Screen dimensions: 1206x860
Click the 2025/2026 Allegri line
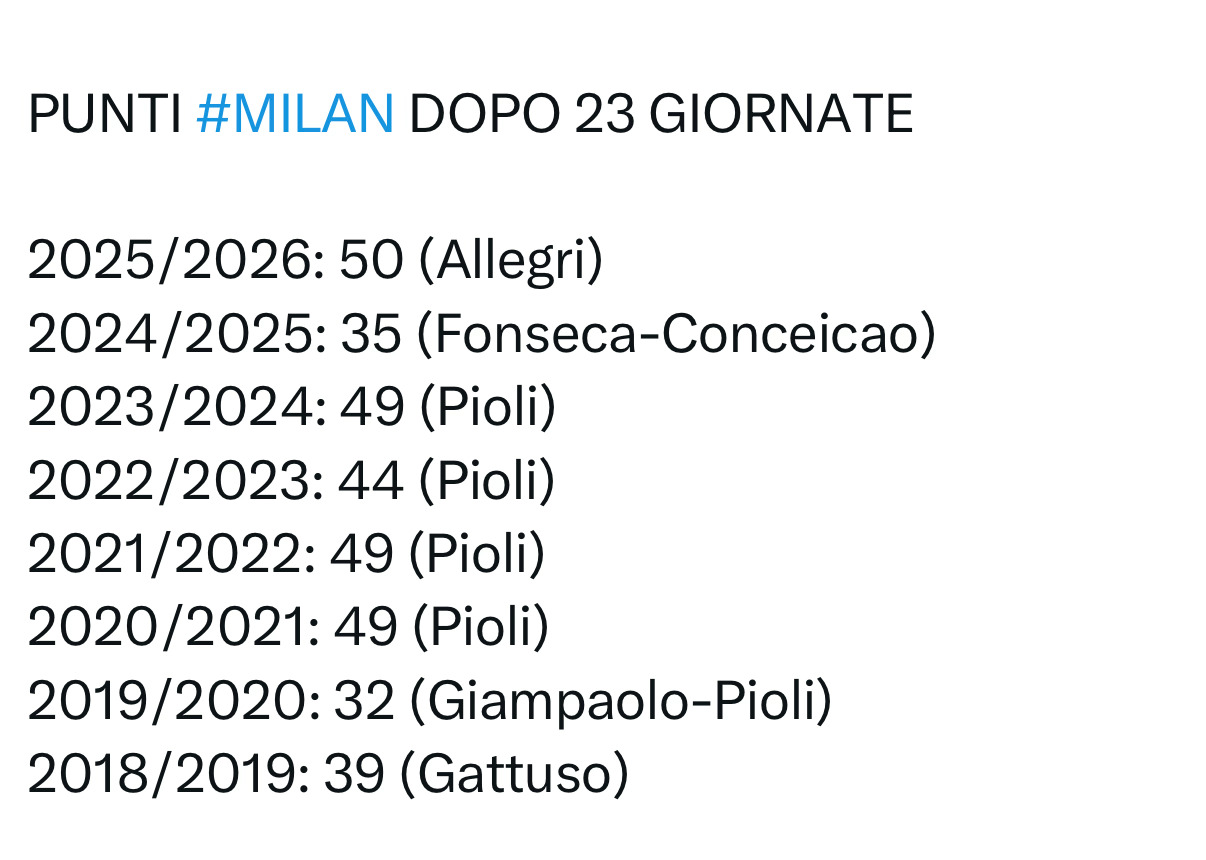315,262
